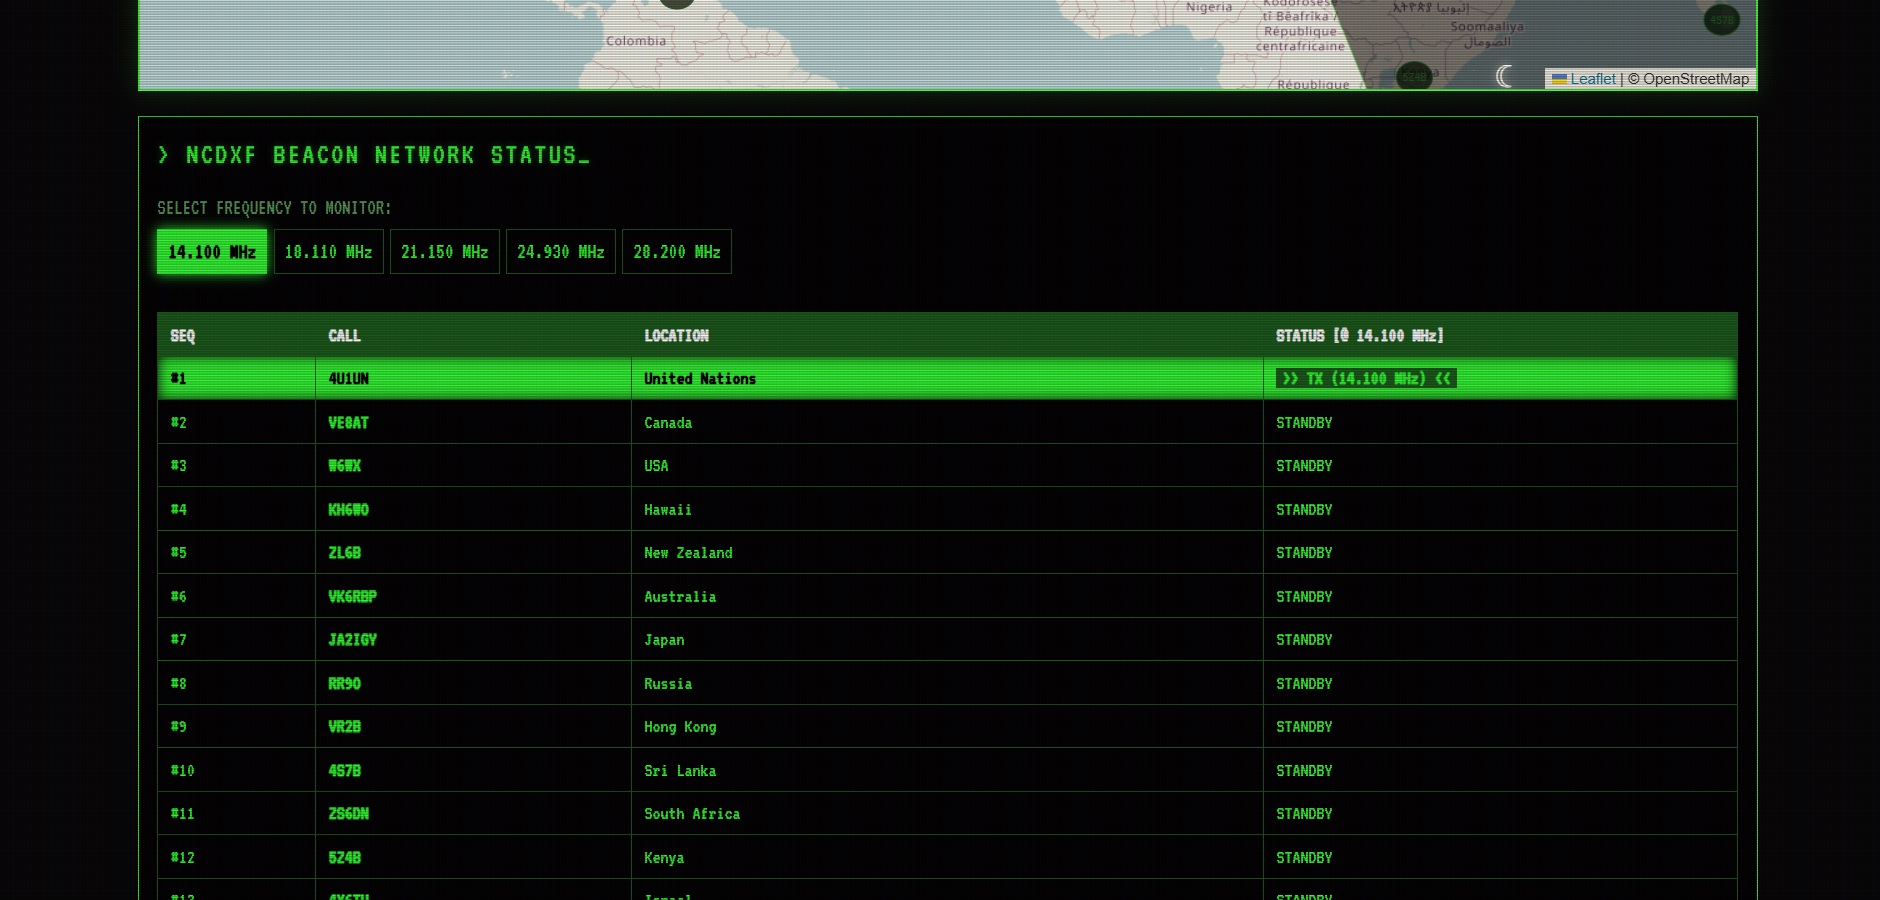The width and height of the screenshot is (1880, 900).
Task: Monitor the 21.150 MHz band
Action: point(444,252)
